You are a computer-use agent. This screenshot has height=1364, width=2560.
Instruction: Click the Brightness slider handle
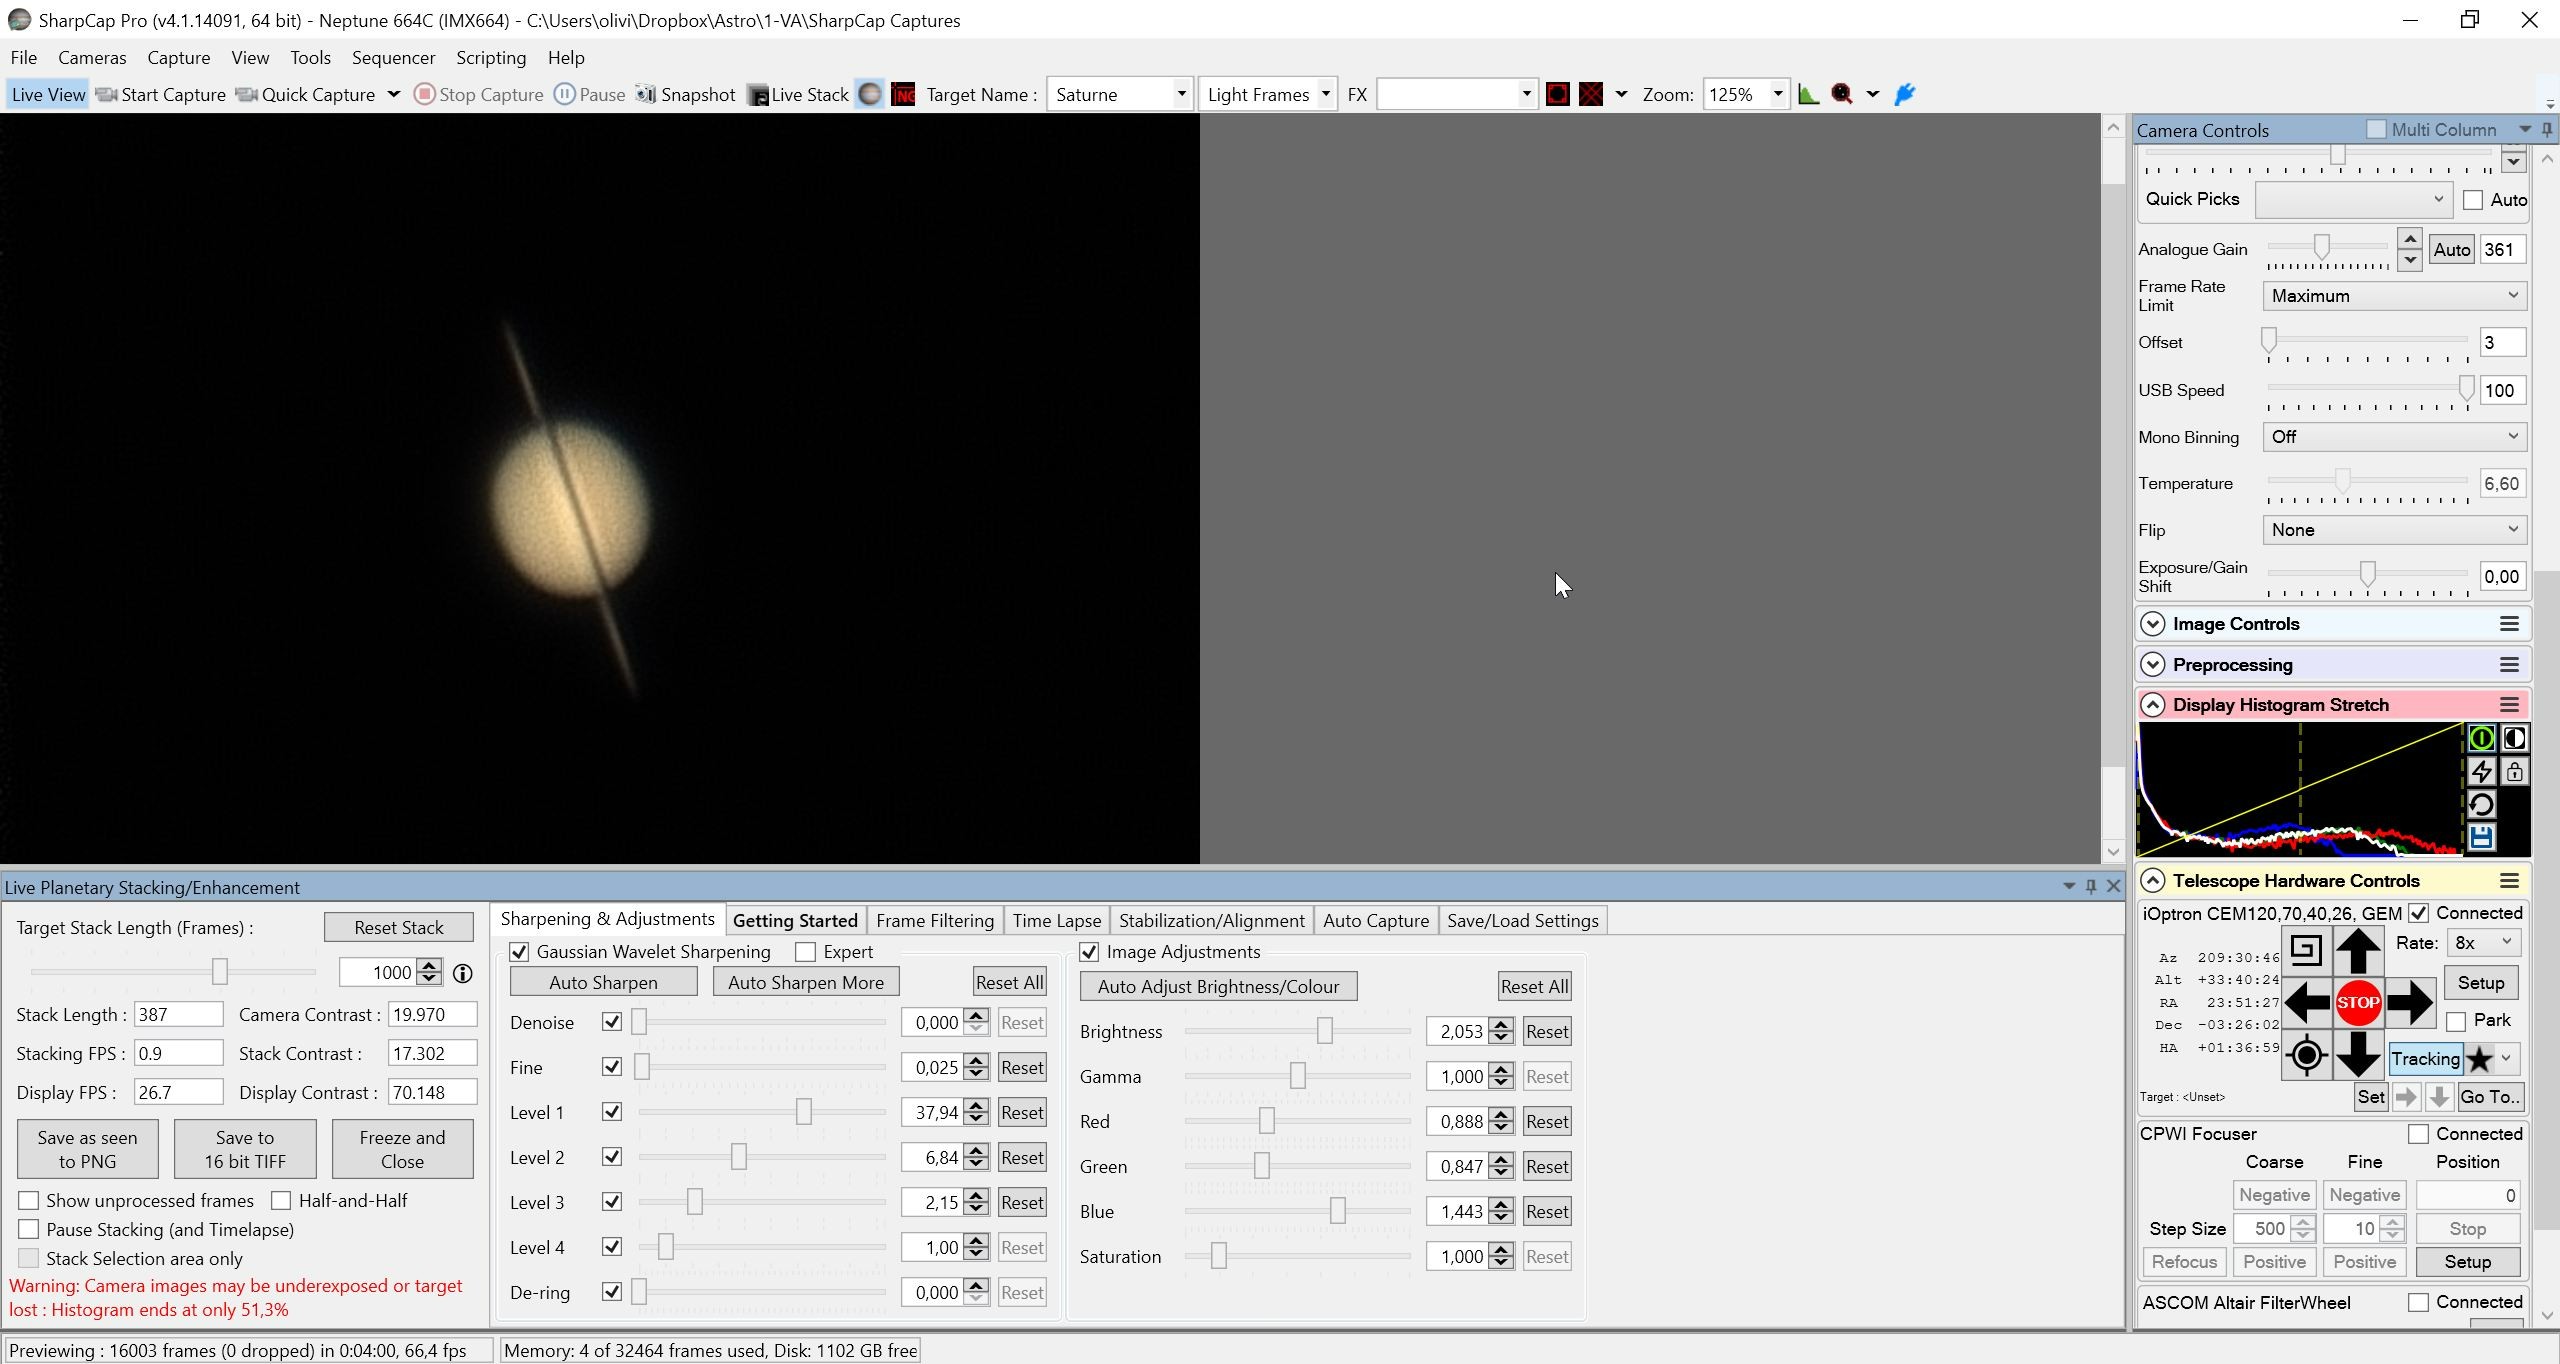pos(1325,1031)
